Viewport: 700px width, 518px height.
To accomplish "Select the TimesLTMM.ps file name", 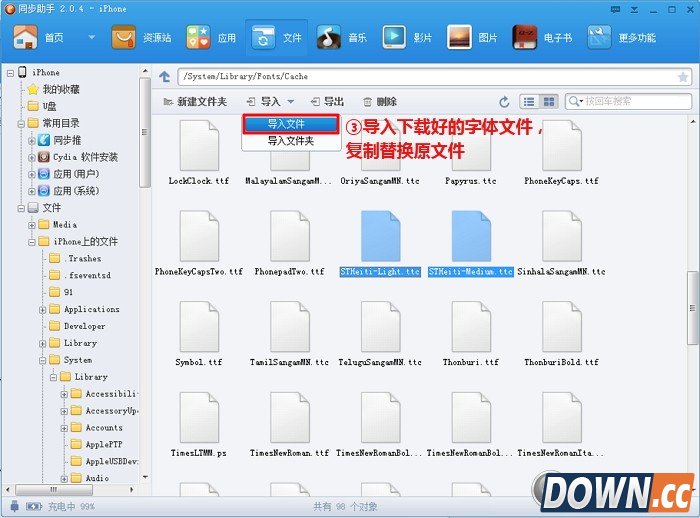I will 199,453.
